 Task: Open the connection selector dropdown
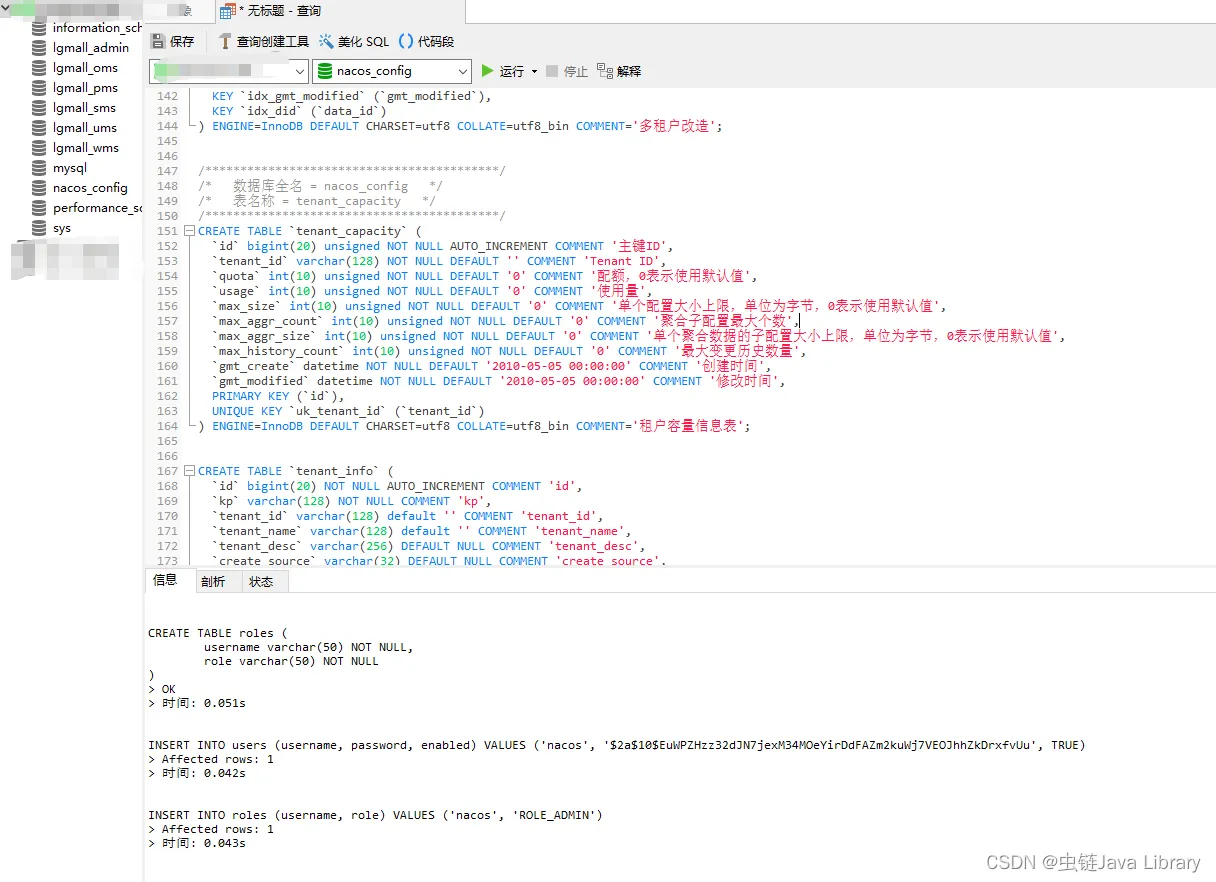point(299,71)
